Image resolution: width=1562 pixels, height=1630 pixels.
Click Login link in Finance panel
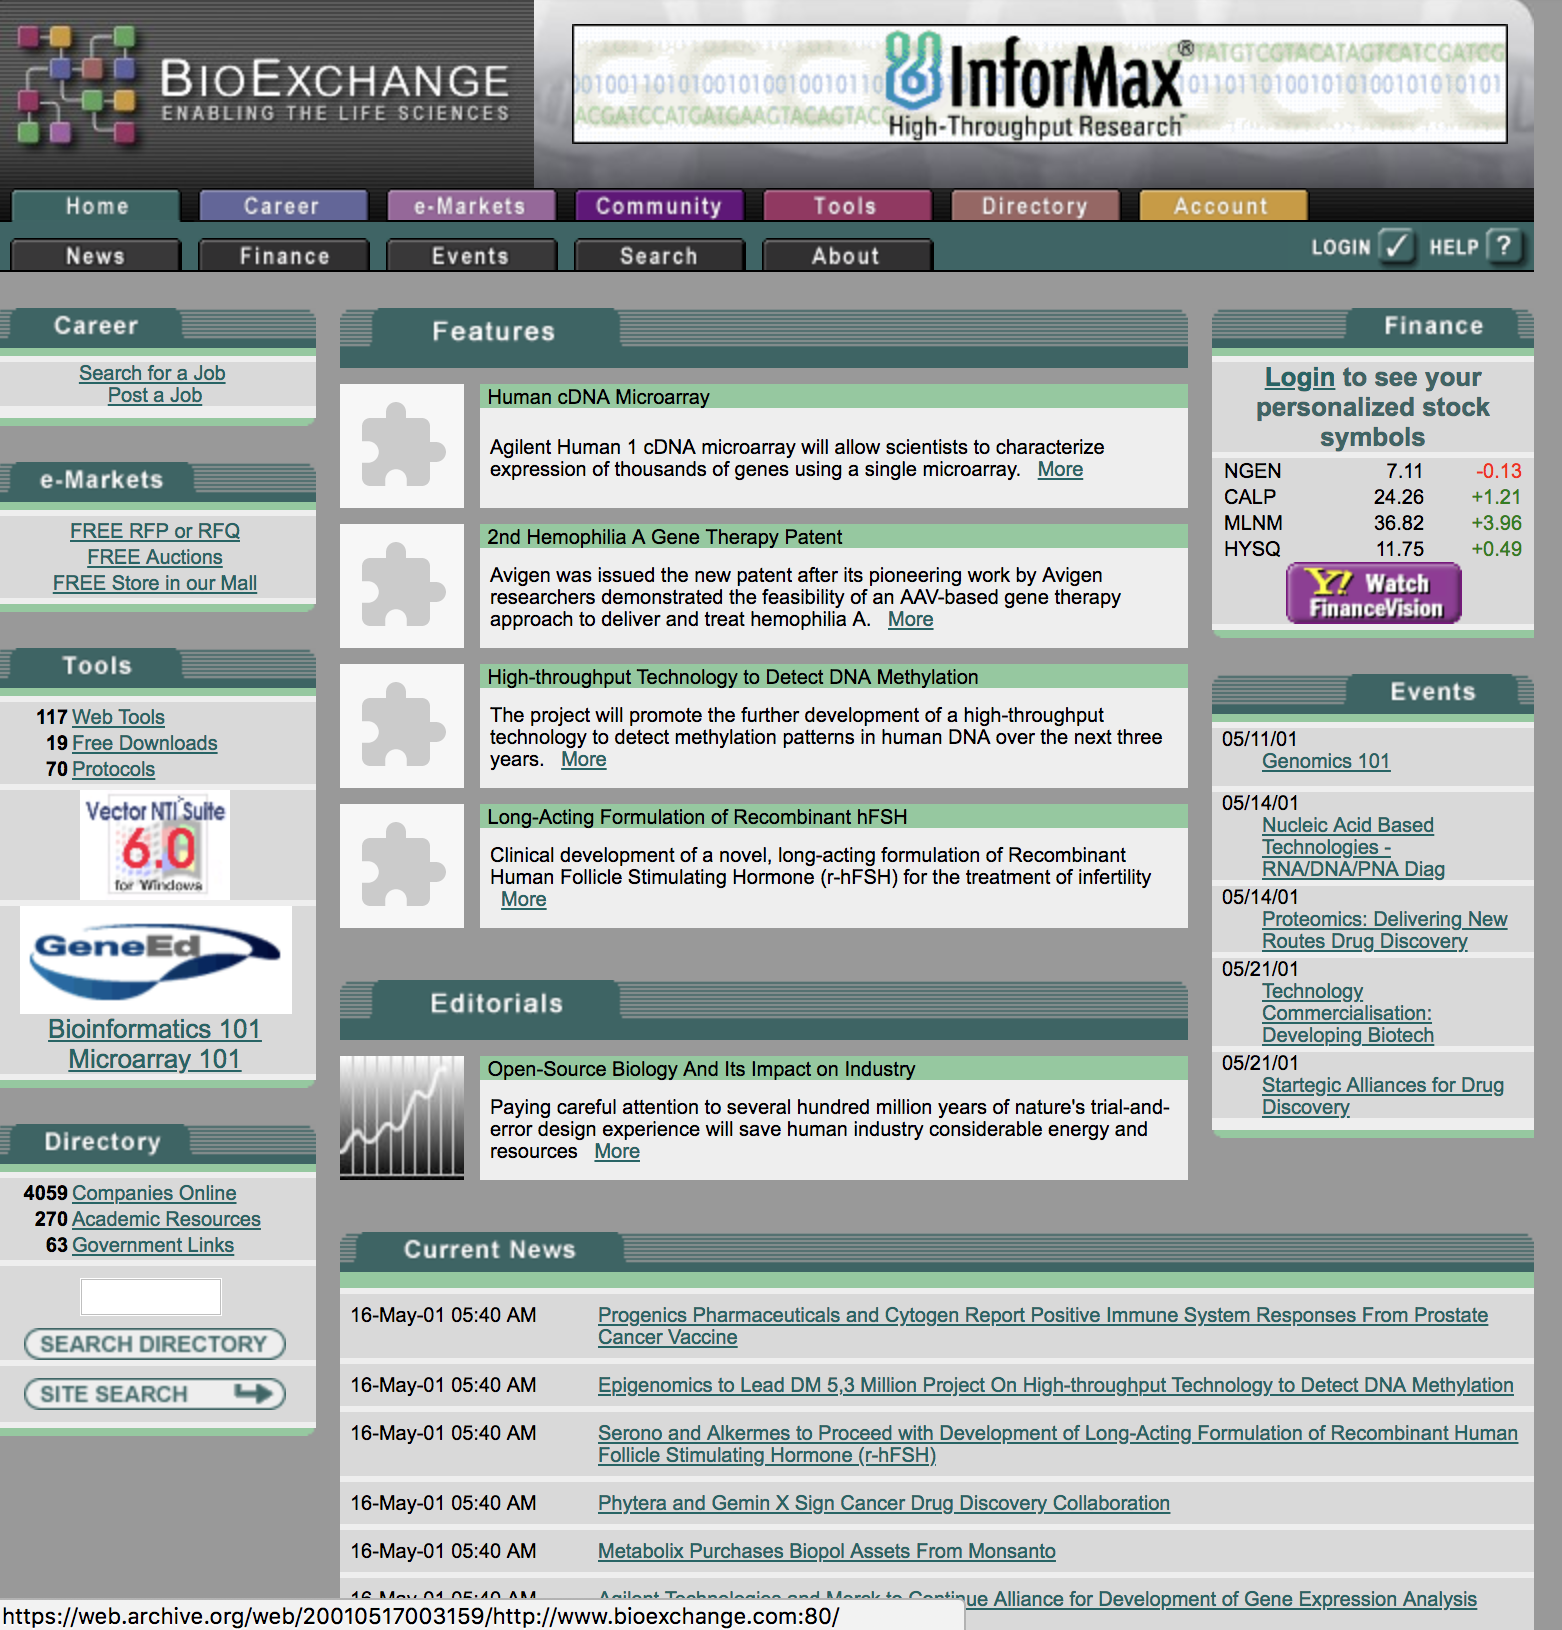[1299, 377]
